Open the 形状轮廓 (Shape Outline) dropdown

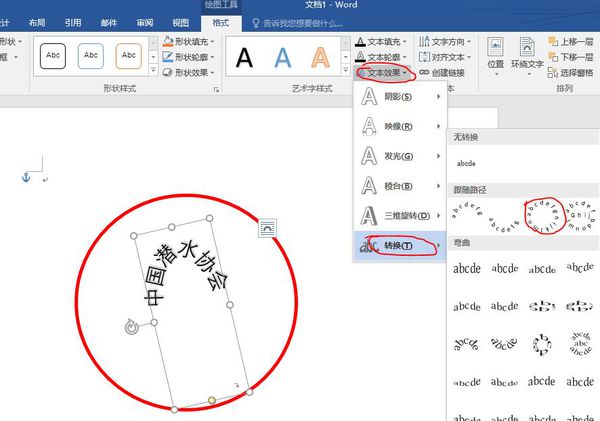coord(212,58)
